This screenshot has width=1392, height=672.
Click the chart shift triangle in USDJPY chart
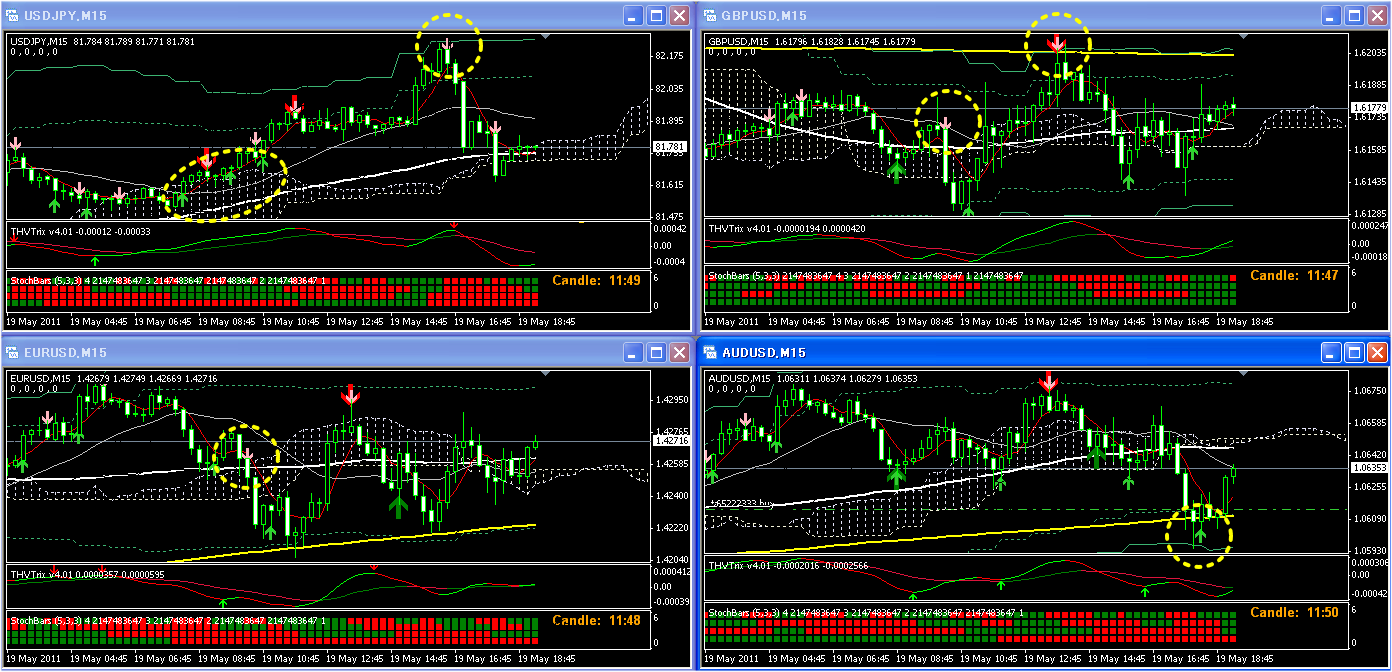(544, 37)
